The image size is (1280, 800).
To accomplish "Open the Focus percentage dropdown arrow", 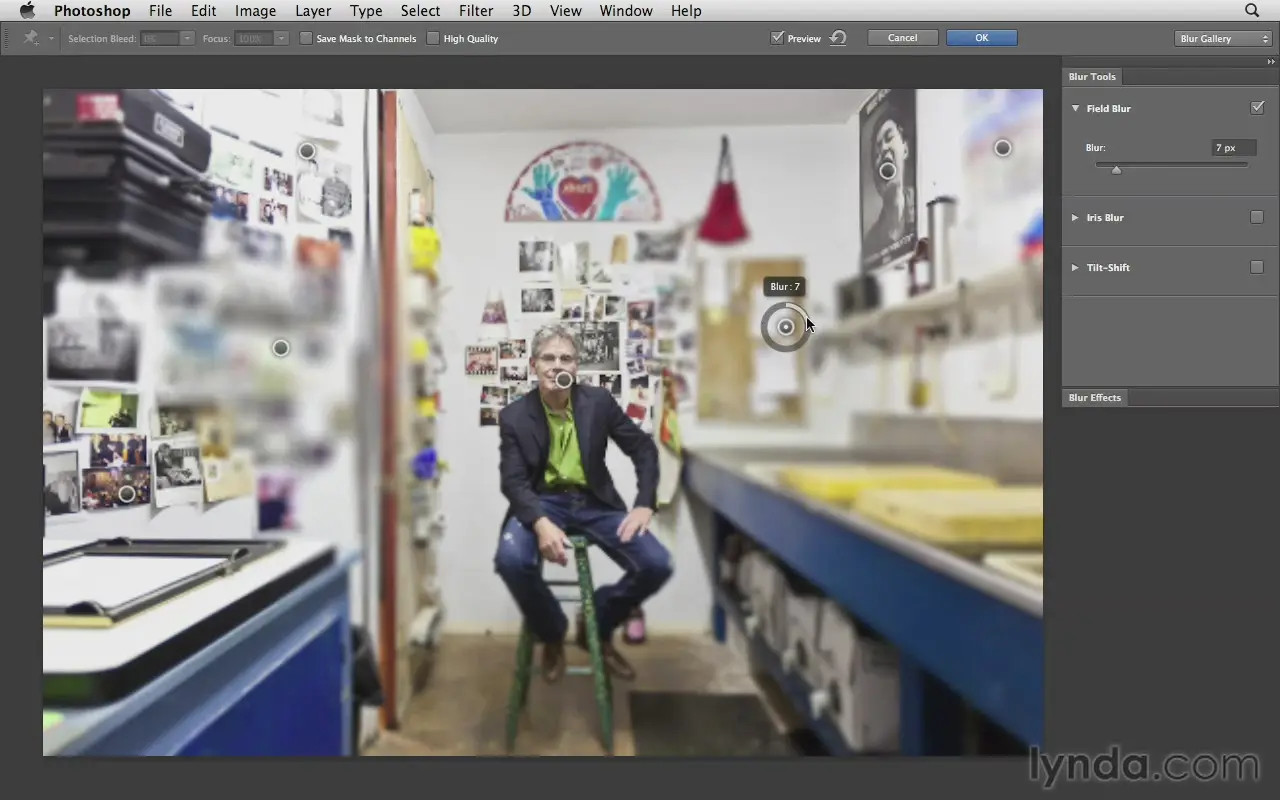I will click(x=282, y=38).
